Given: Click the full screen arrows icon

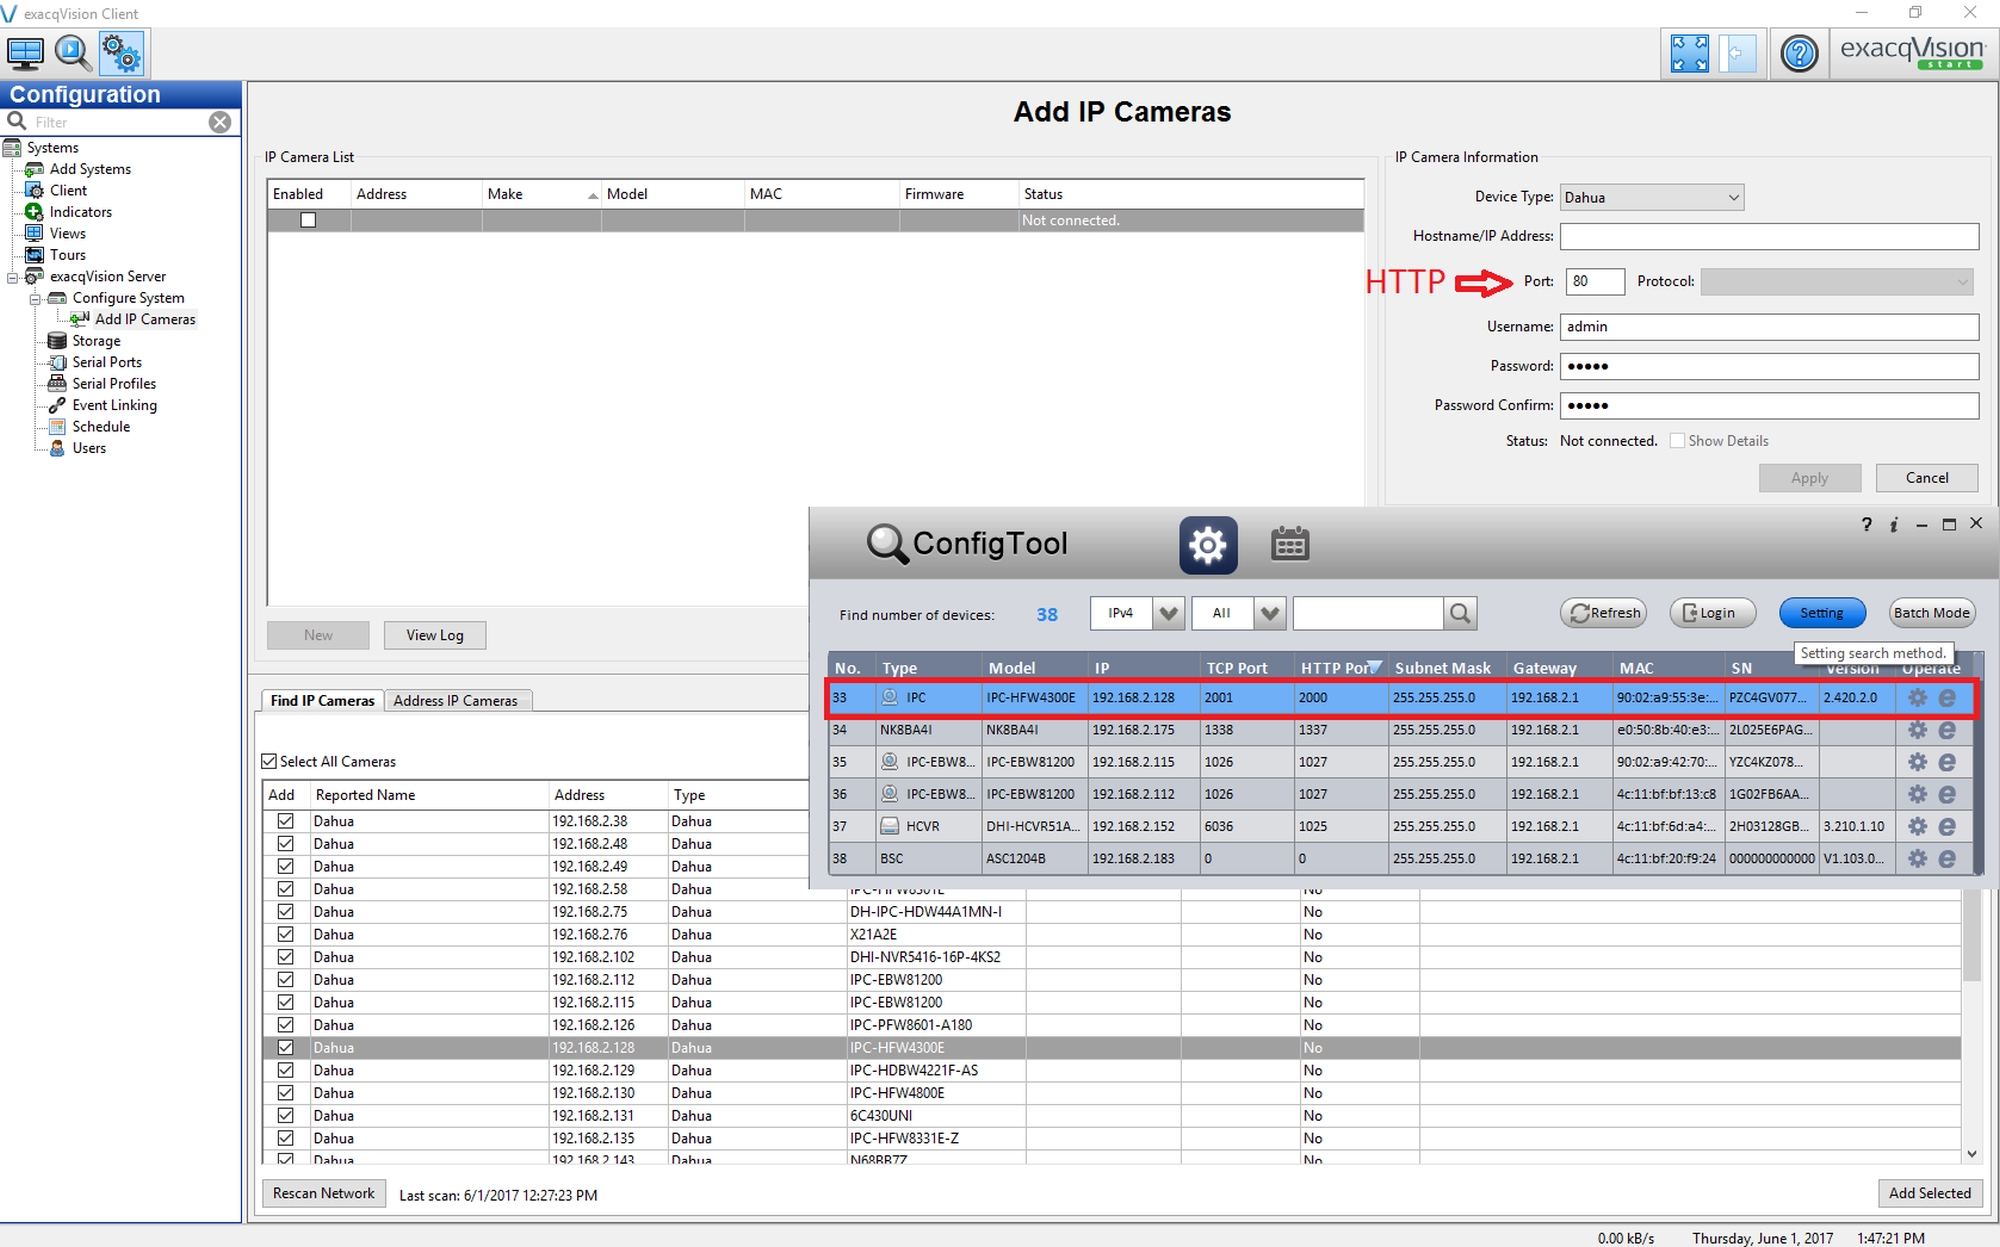Looking at the screenshot, I should [1690, 53].
